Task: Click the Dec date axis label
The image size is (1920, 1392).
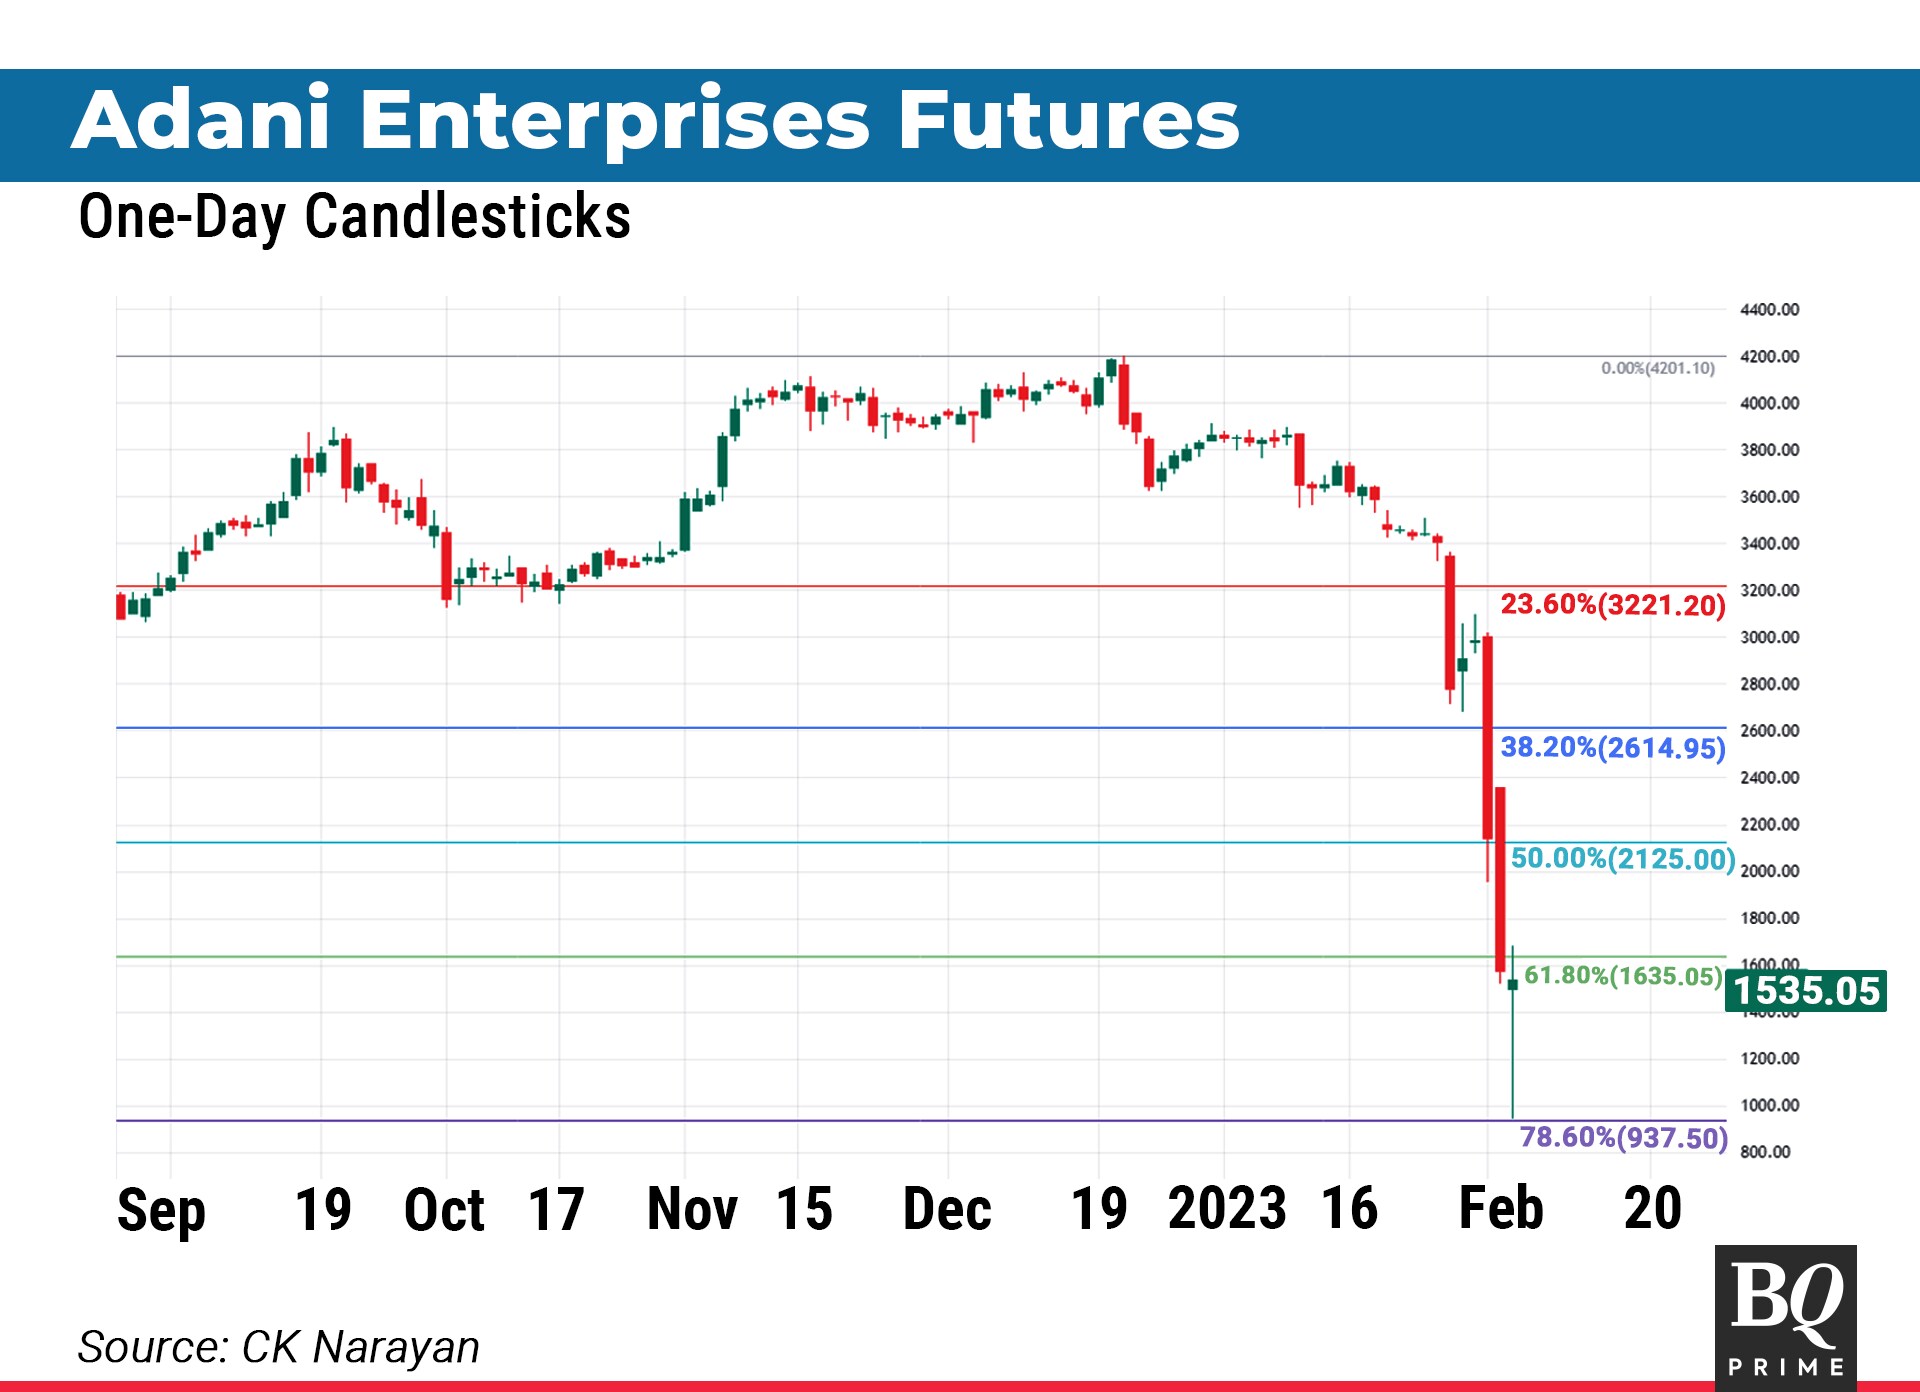Action: pos(946,1208)
